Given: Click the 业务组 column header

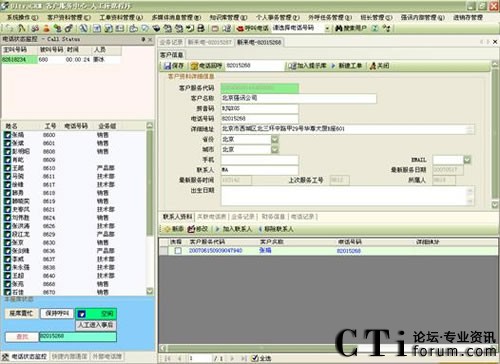Looking at the screenshot, I should [107, 126].
